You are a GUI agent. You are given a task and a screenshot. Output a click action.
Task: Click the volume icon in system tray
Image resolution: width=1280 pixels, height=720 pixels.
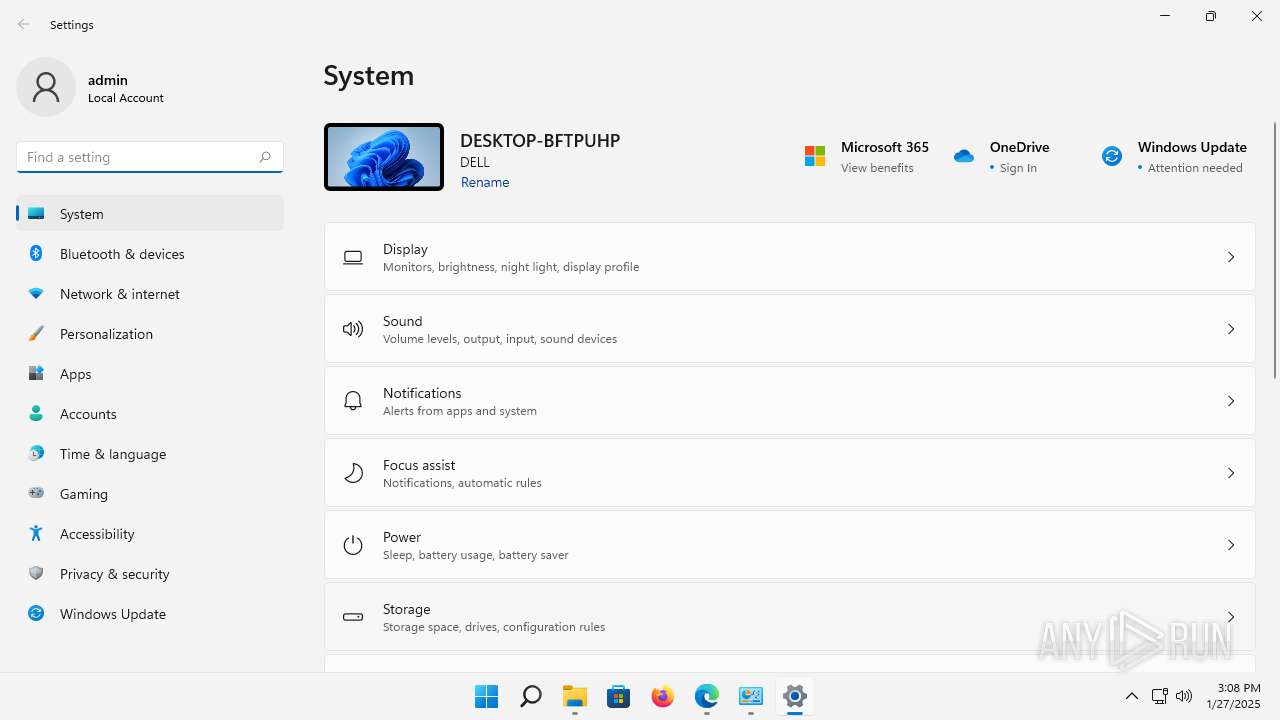click(x=1184, y=696)
